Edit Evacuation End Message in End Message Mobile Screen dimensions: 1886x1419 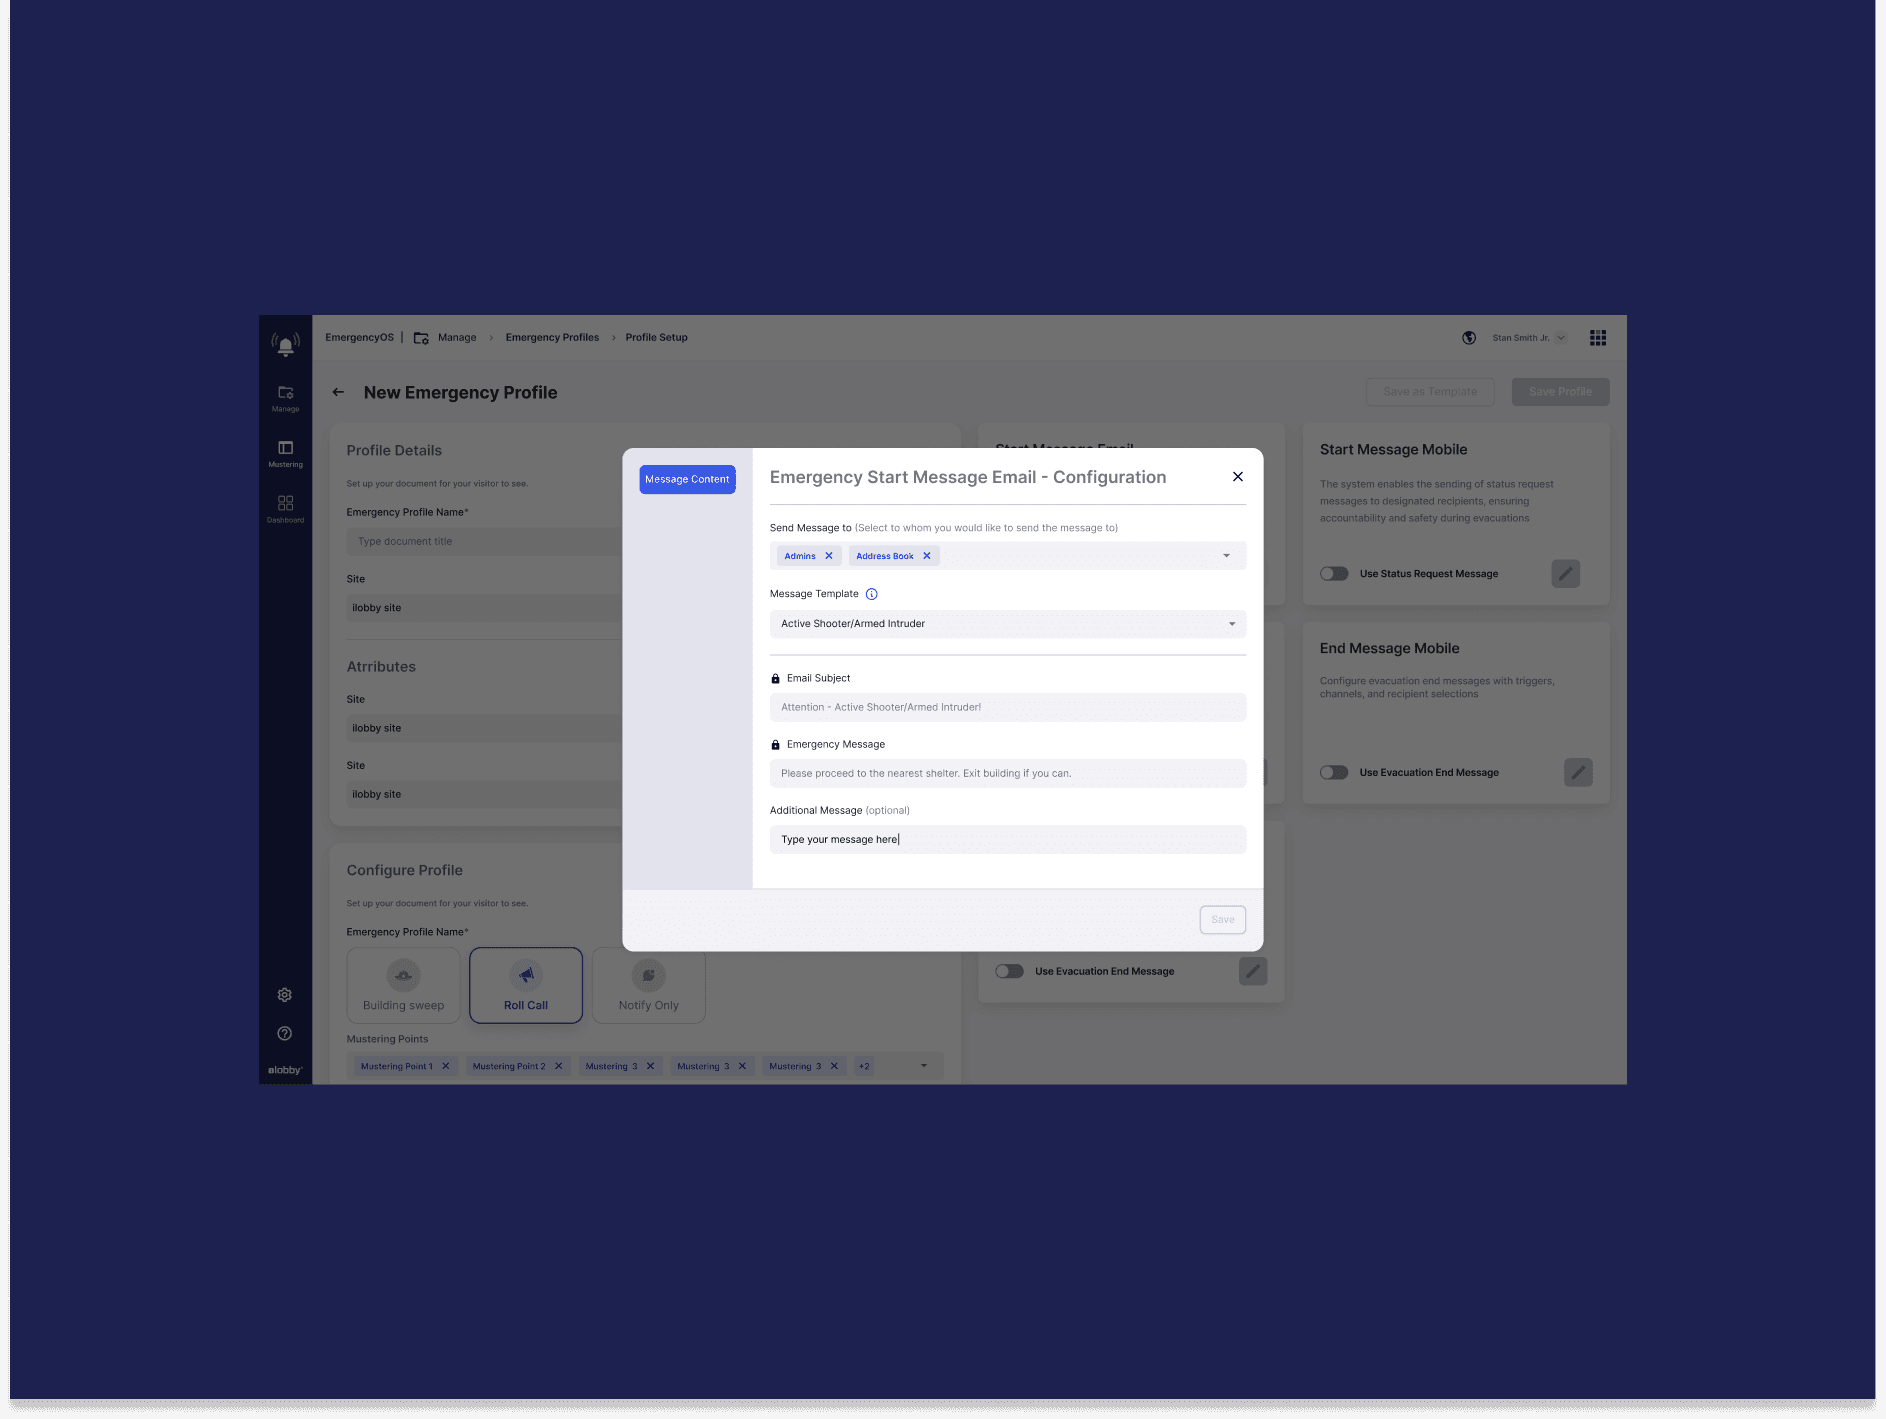(1578, 772)
